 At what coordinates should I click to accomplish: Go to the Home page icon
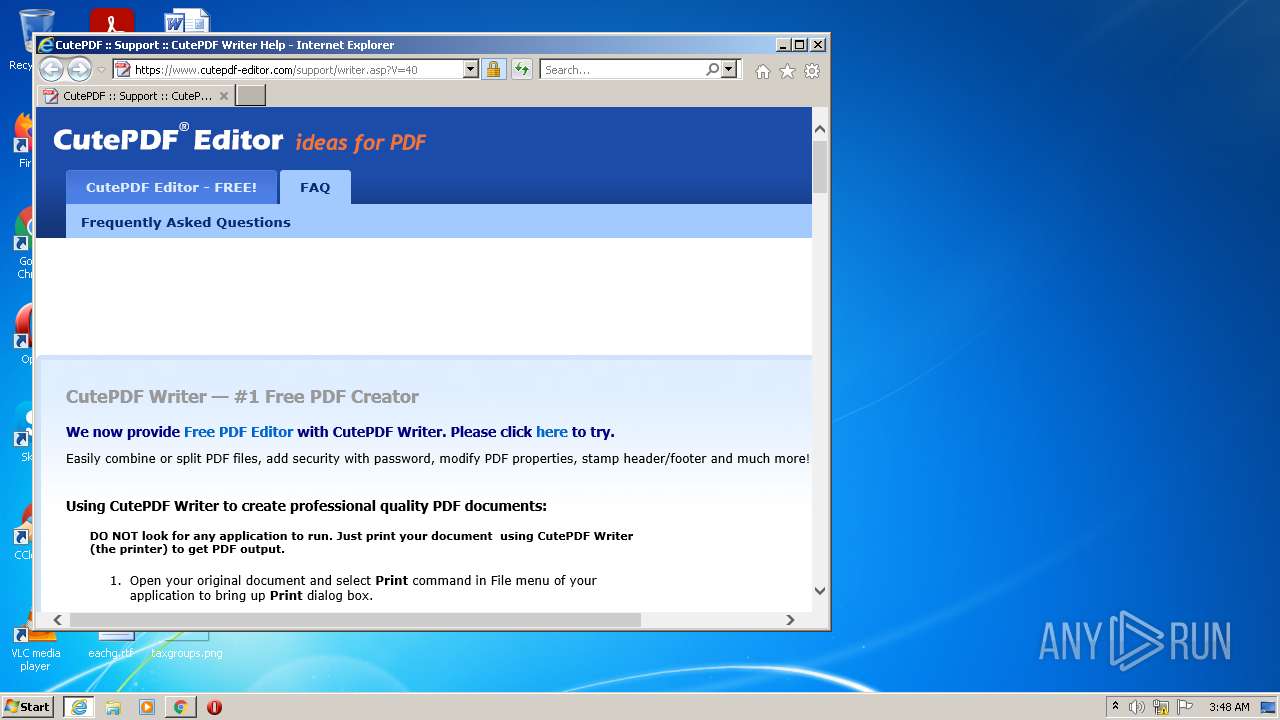tap(763, 71)
